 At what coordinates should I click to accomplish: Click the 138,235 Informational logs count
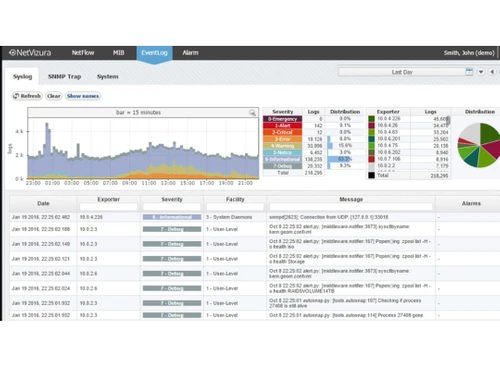pos(313,159)
